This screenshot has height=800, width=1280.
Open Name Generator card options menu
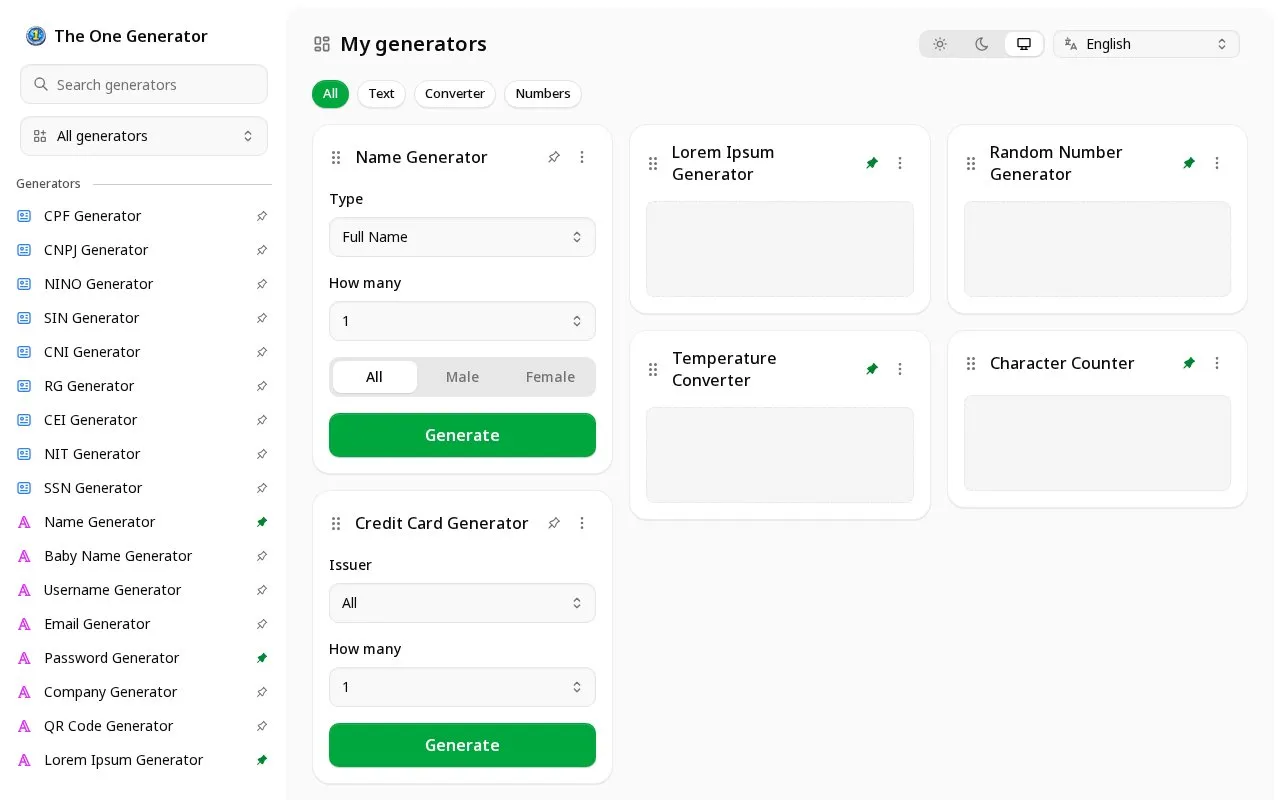pos(582,157)
